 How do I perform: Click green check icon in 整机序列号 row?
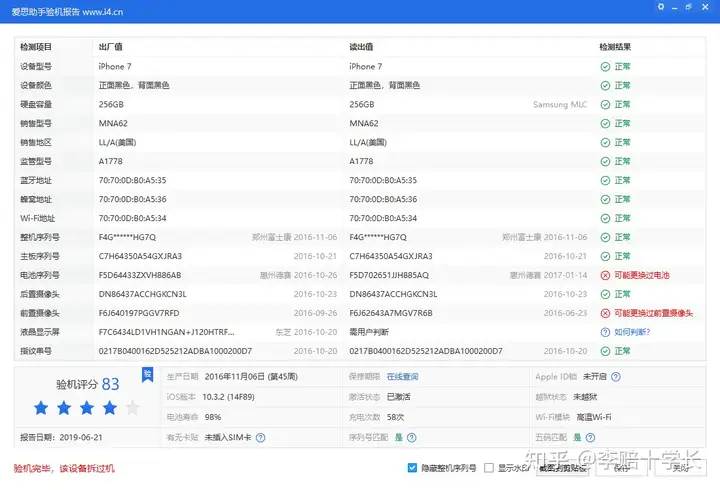click(605, 237)
